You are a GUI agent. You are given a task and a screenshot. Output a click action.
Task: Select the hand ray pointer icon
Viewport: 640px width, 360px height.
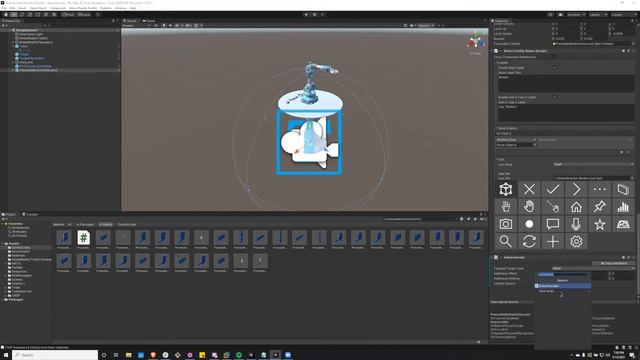553,207
